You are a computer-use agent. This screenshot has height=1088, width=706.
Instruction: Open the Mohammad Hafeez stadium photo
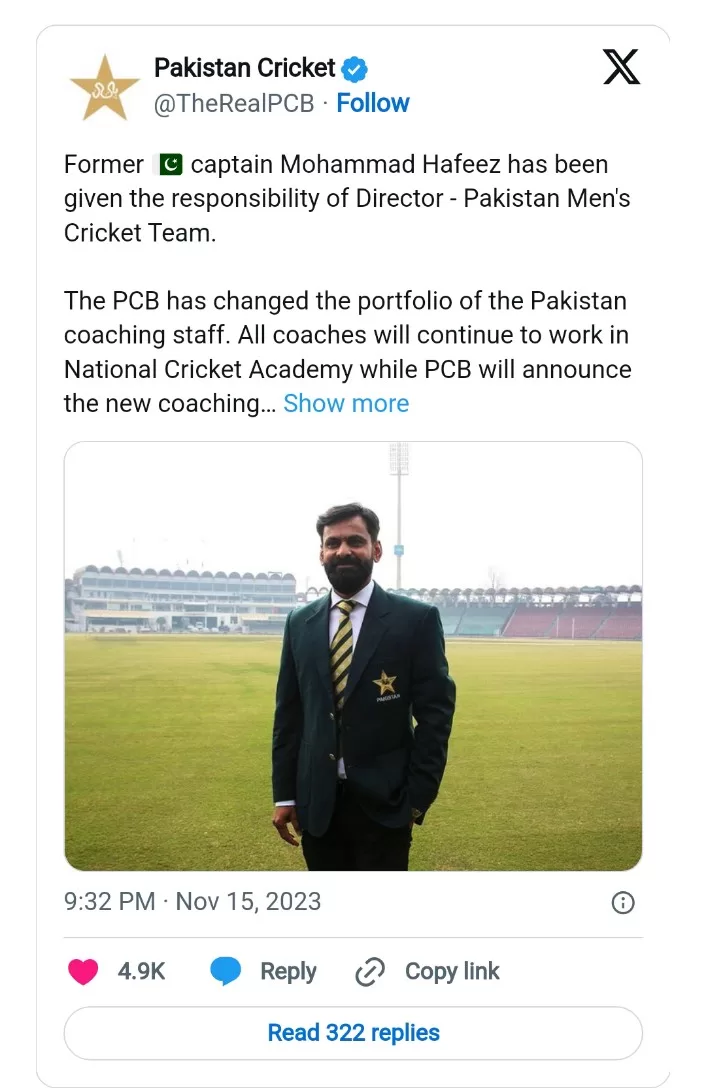pos(353,656)
